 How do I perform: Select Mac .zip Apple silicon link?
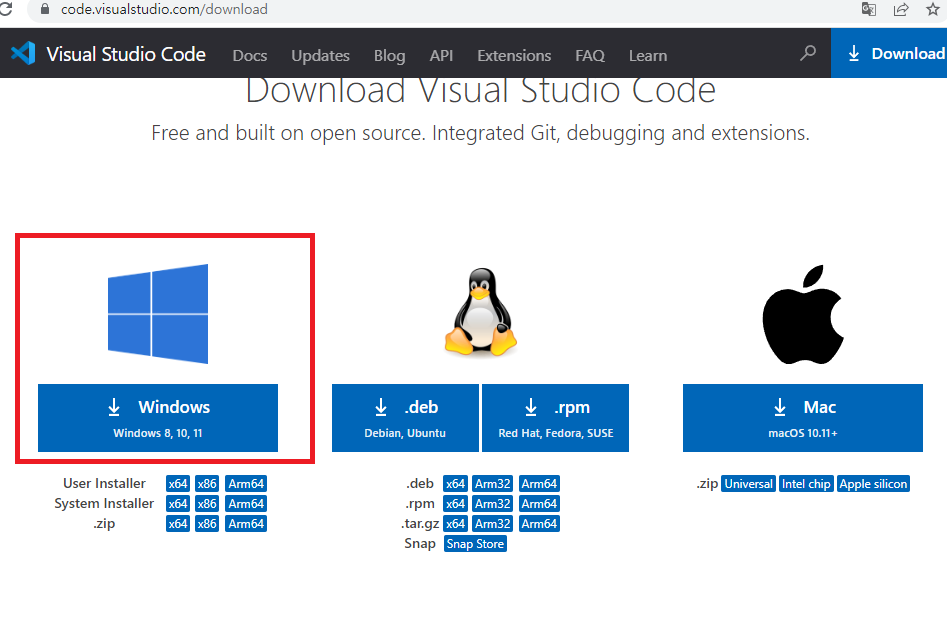pos(873,484)
